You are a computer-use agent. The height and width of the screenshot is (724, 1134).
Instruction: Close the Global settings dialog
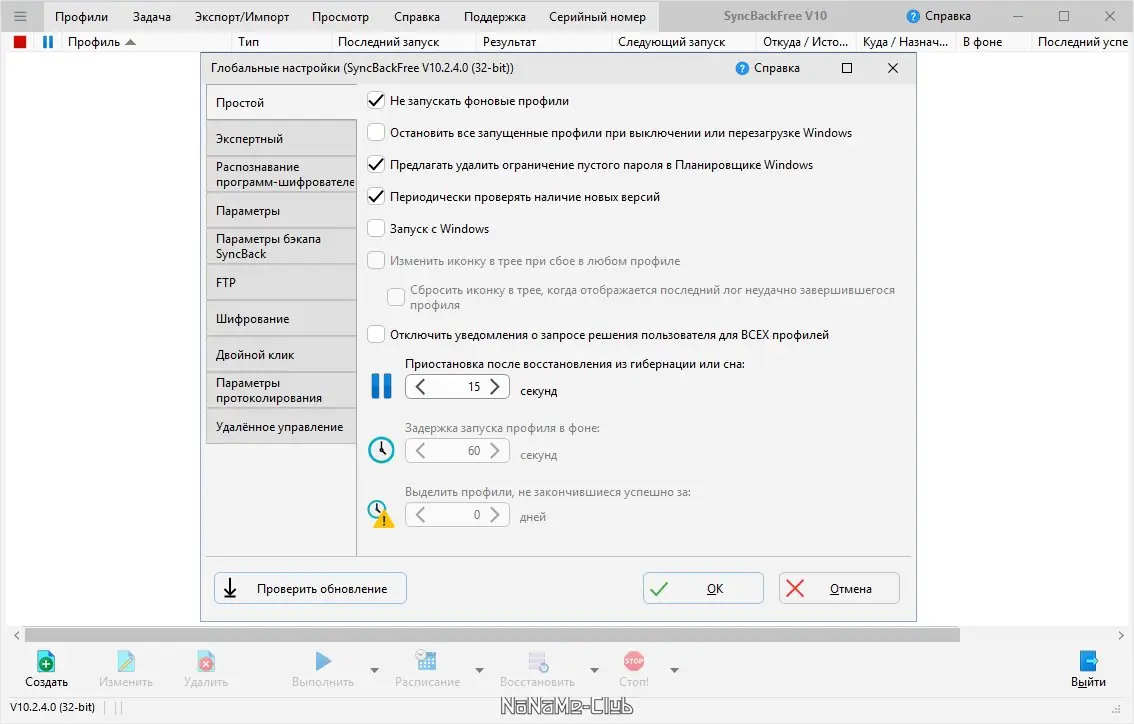[x=893, y=68]
